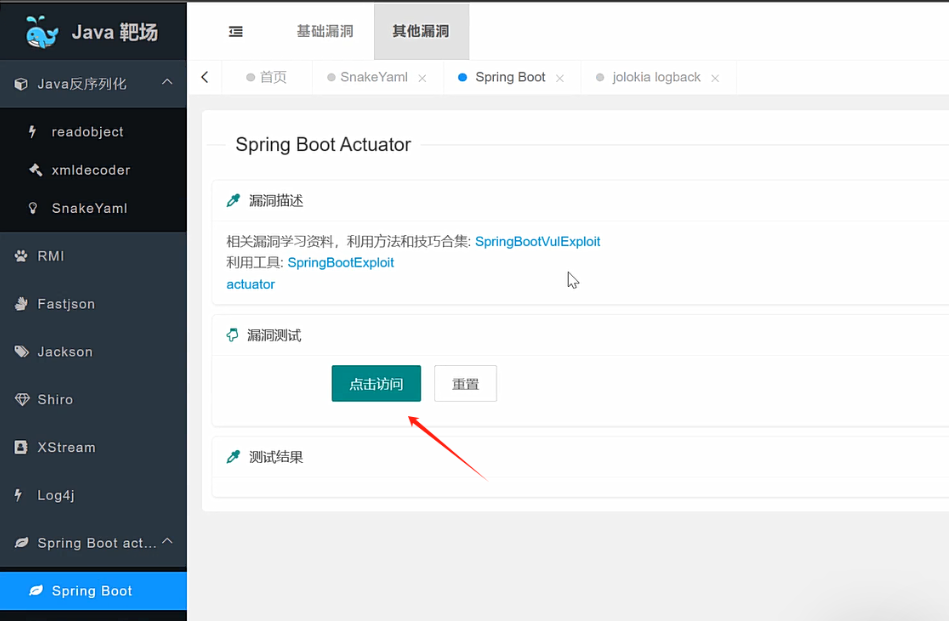Close the SnakeYaml tab
The width and height of the screenshot is (949, 621).
422,78
